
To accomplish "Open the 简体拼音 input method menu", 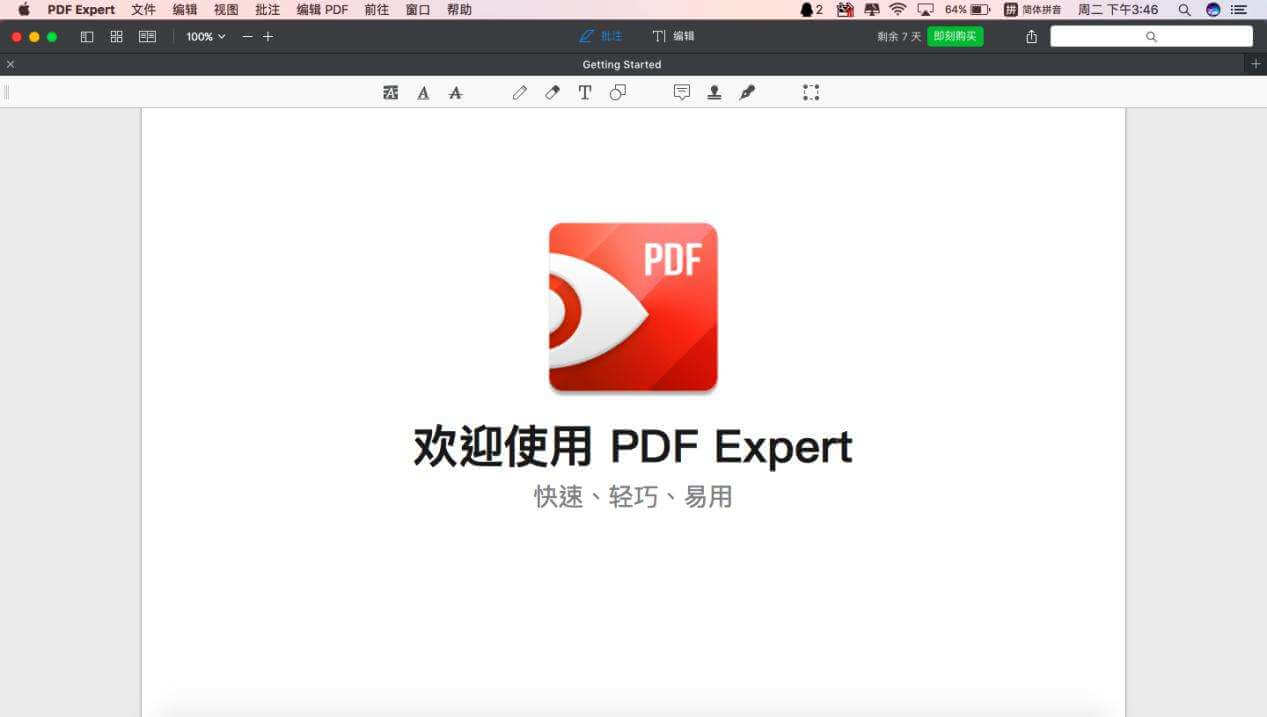I will click(1033, 9).
